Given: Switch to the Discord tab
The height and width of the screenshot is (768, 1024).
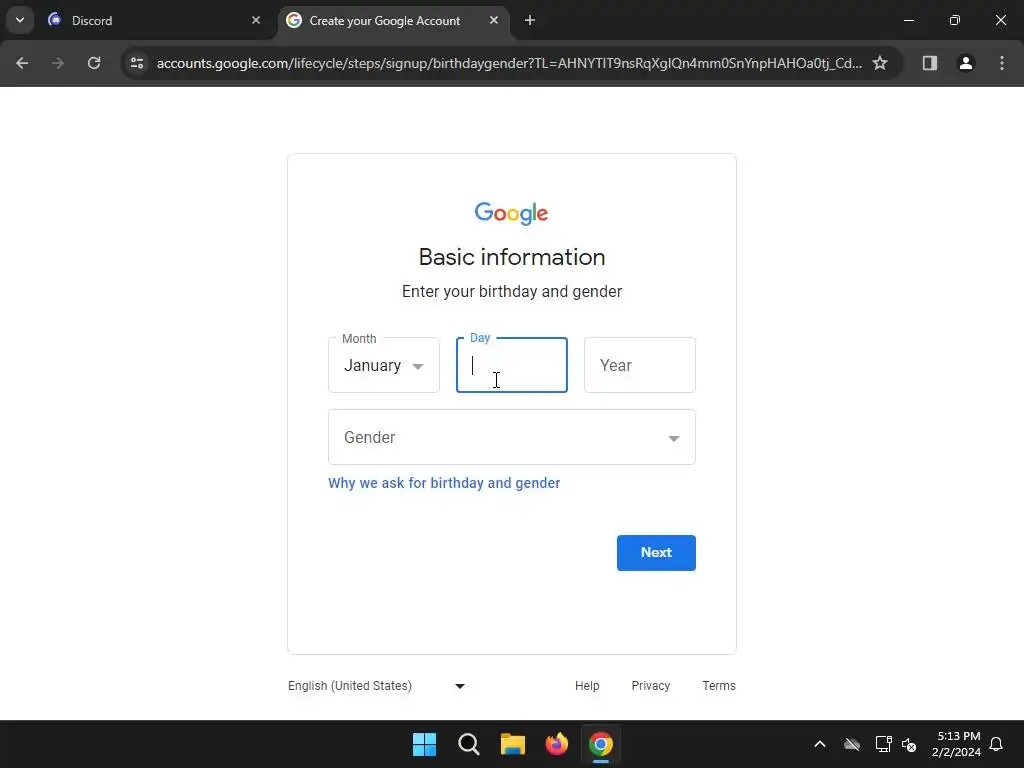Looking at the screenshot, I should [154, 20].
